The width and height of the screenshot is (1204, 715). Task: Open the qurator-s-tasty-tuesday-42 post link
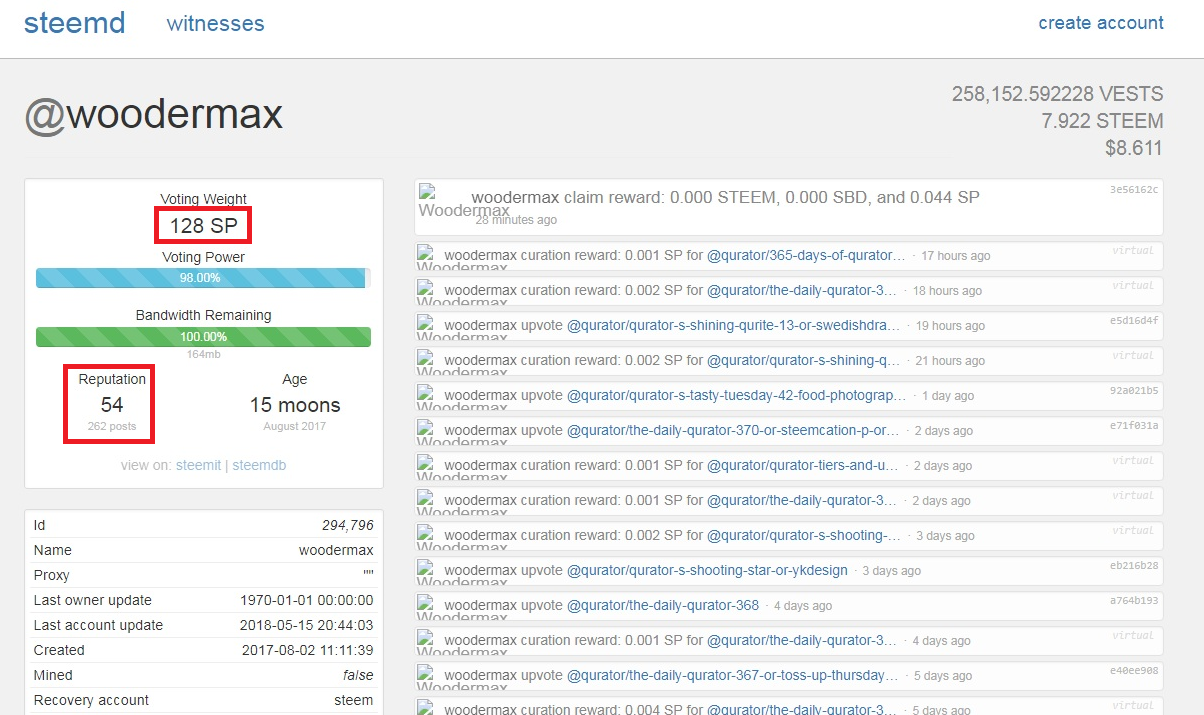click(737, 395)
